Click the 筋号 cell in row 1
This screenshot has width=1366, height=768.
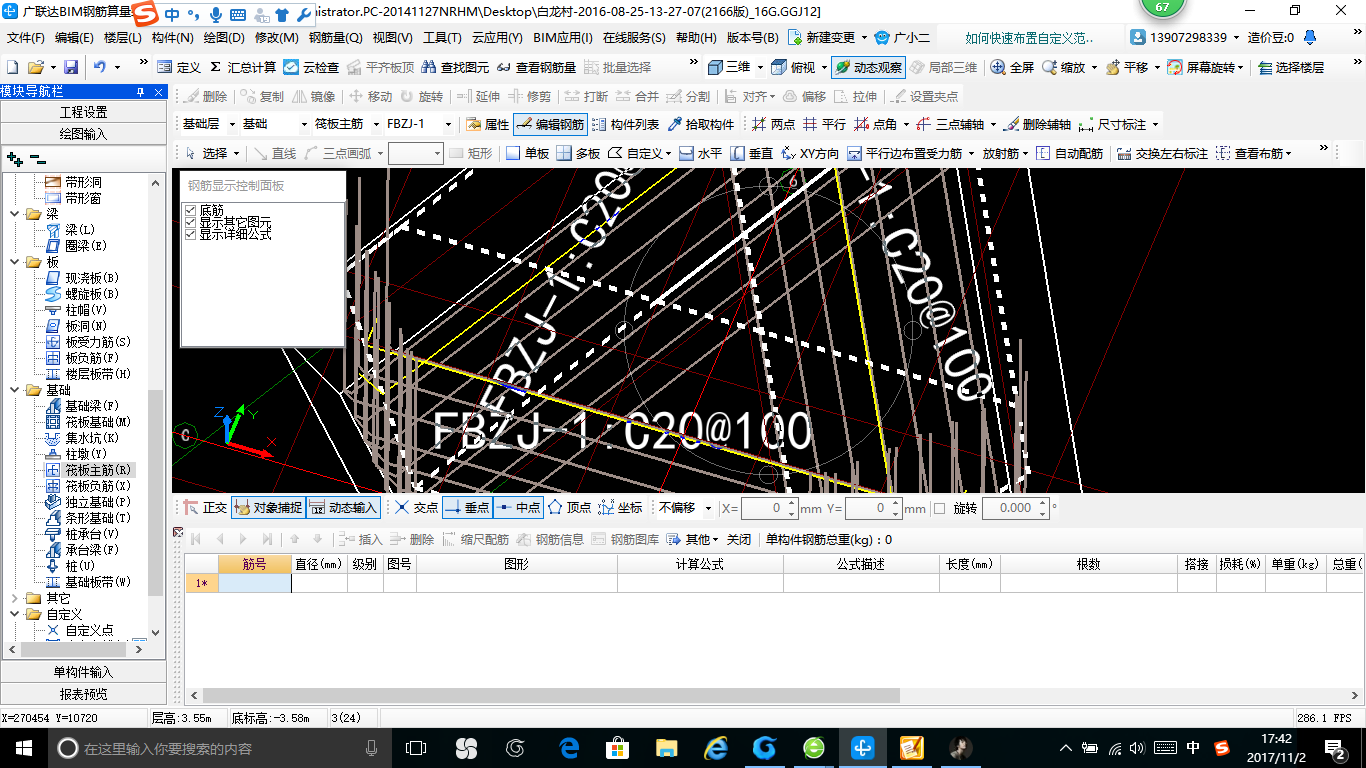(x=255, y=583)
